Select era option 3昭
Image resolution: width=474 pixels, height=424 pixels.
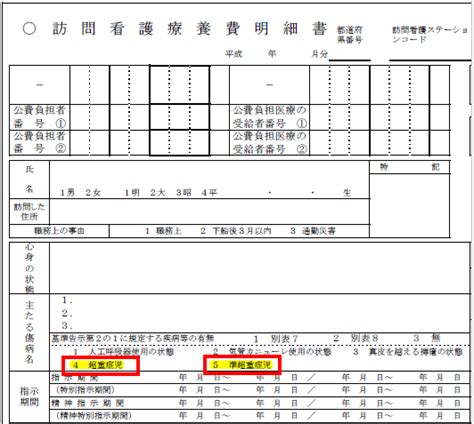pyautogui.click(x=184, y=193)
